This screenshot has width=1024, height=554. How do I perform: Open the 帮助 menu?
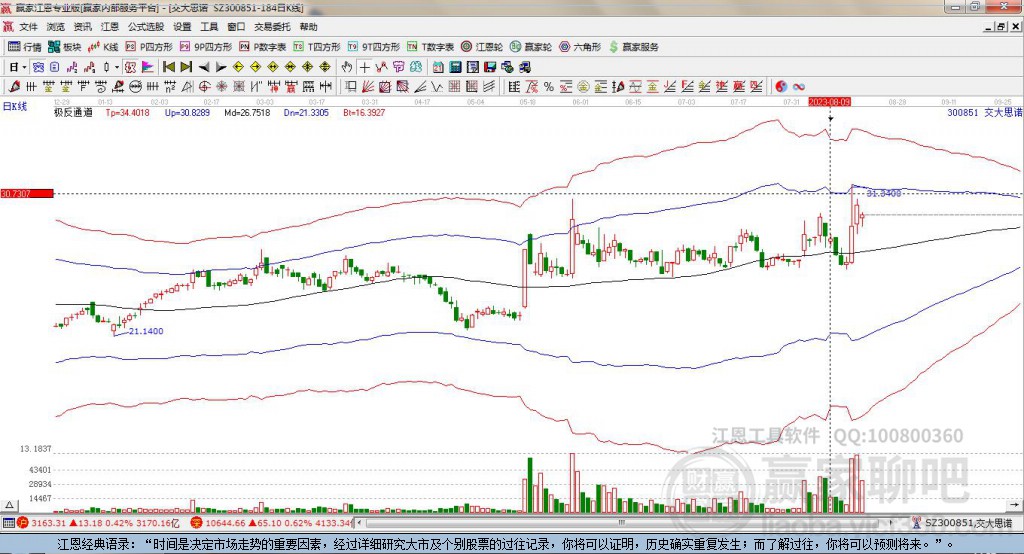pyautogui.click(x=308, y=27)
